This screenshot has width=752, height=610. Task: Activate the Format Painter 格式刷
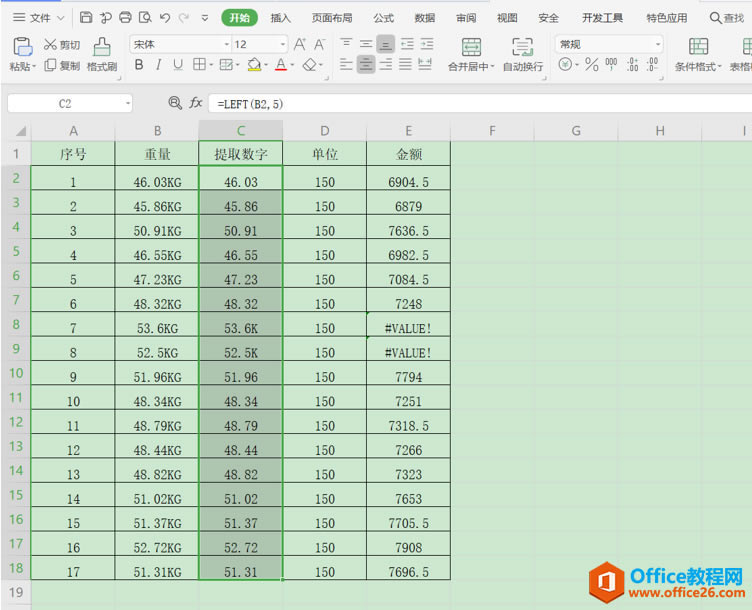point(102,55)
